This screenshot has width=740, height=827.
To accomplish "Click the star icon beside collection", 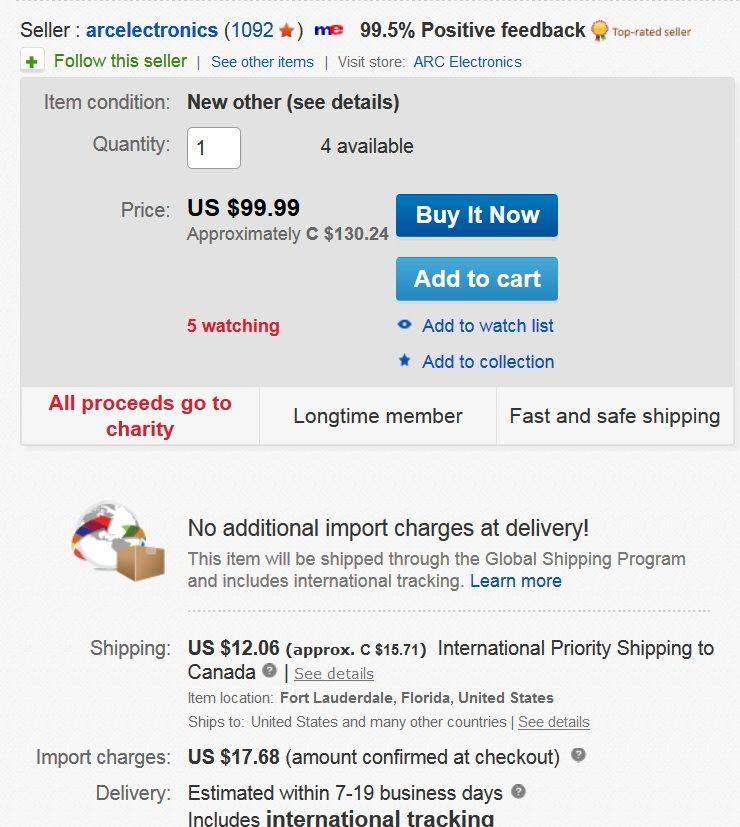I will coord(404,361).
